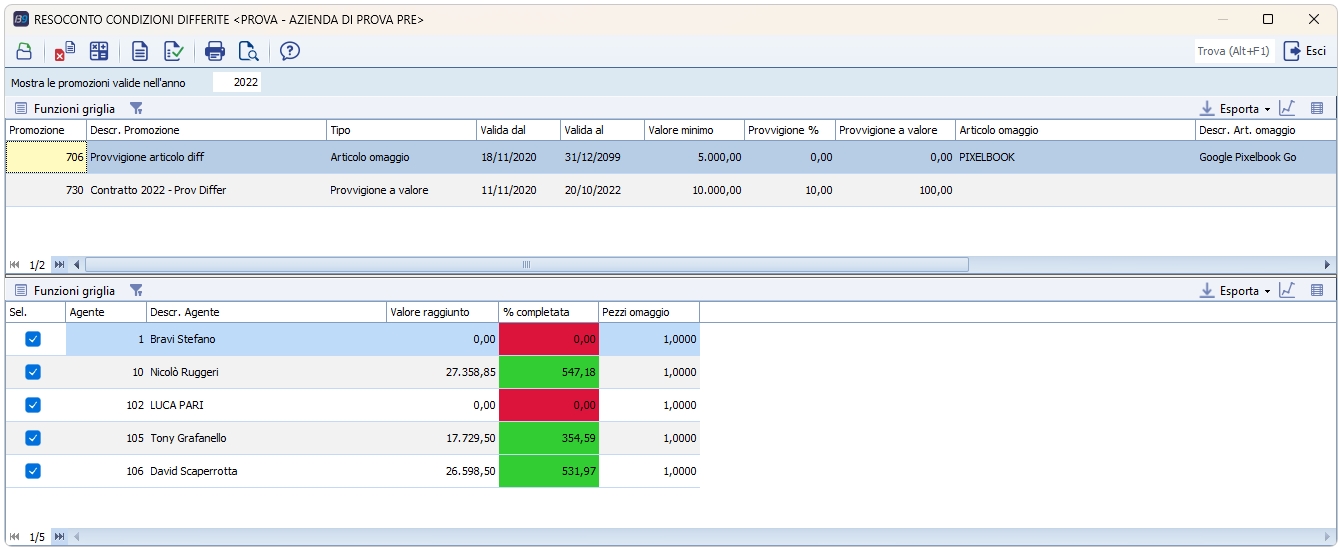Toggle the checkbox for Nicolò Ruggeri
1340x548 pixels.
[x=33, y=372]
